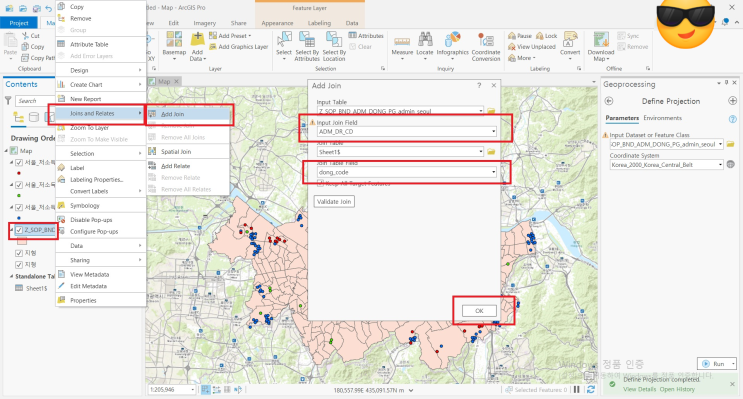Open Add Join help question mark

coord(479,85)
